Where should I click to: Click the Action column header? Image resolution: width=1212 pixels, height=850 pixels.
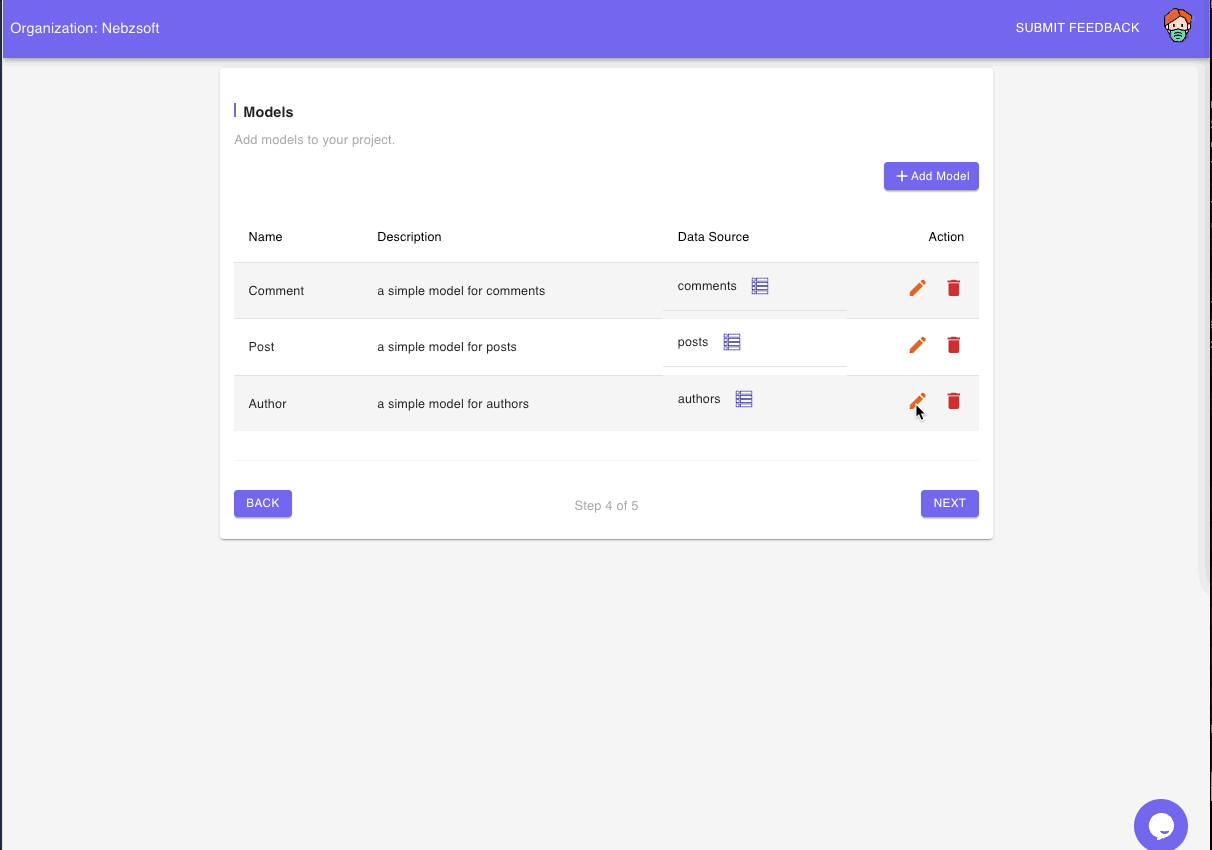tap(946, 237)
